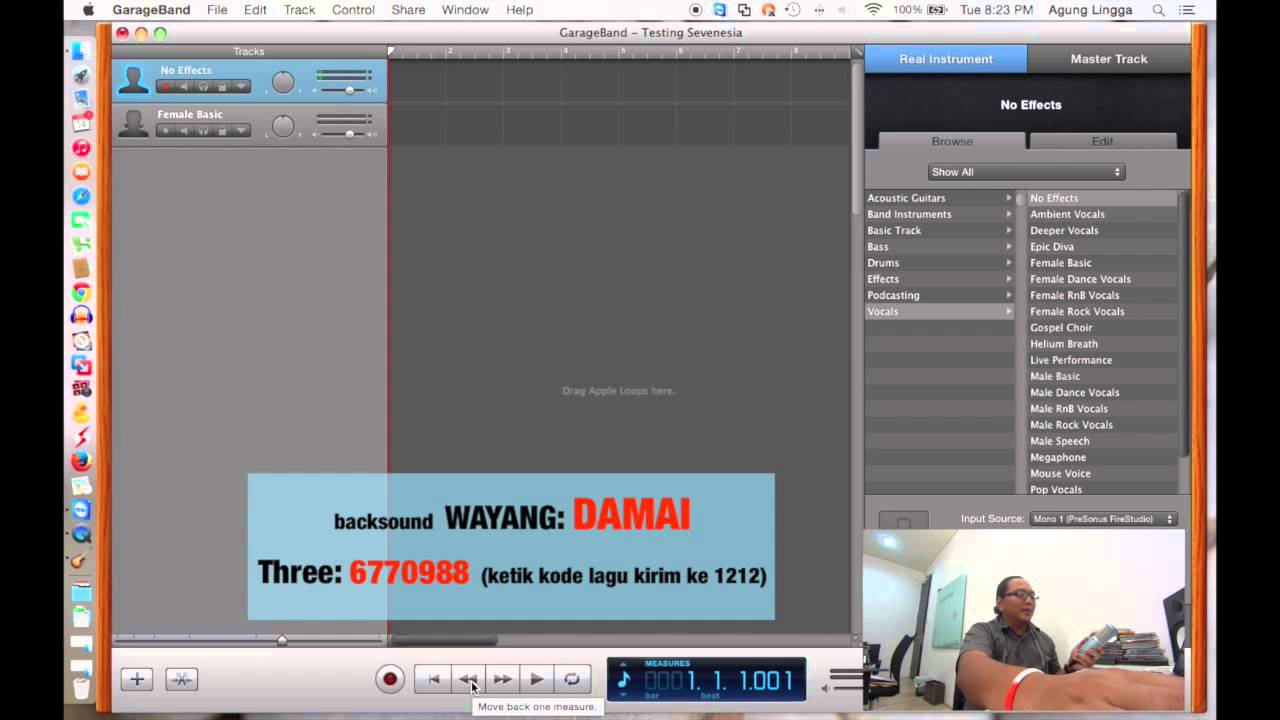Open Safari from the Dock
1280x720 pixels.
click(81, 196)
